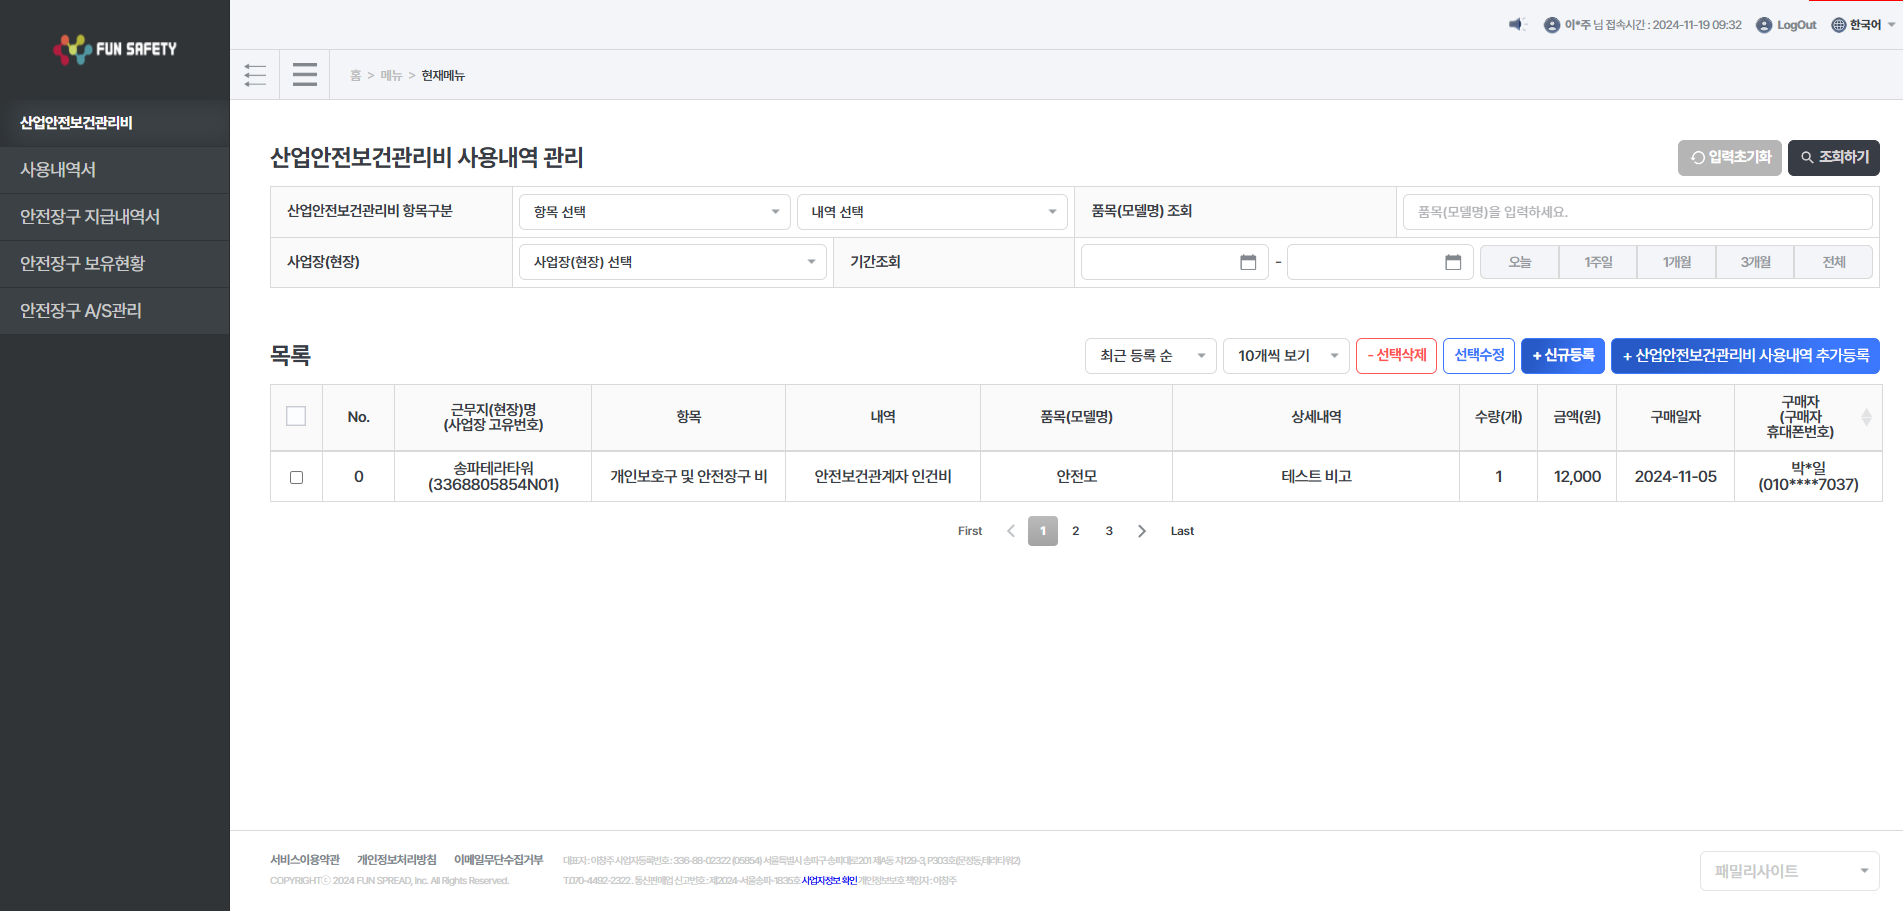Click the 안전보건관계자 인건비 cell
This screenshot has width=1903, height=911.
coord(883,477)
